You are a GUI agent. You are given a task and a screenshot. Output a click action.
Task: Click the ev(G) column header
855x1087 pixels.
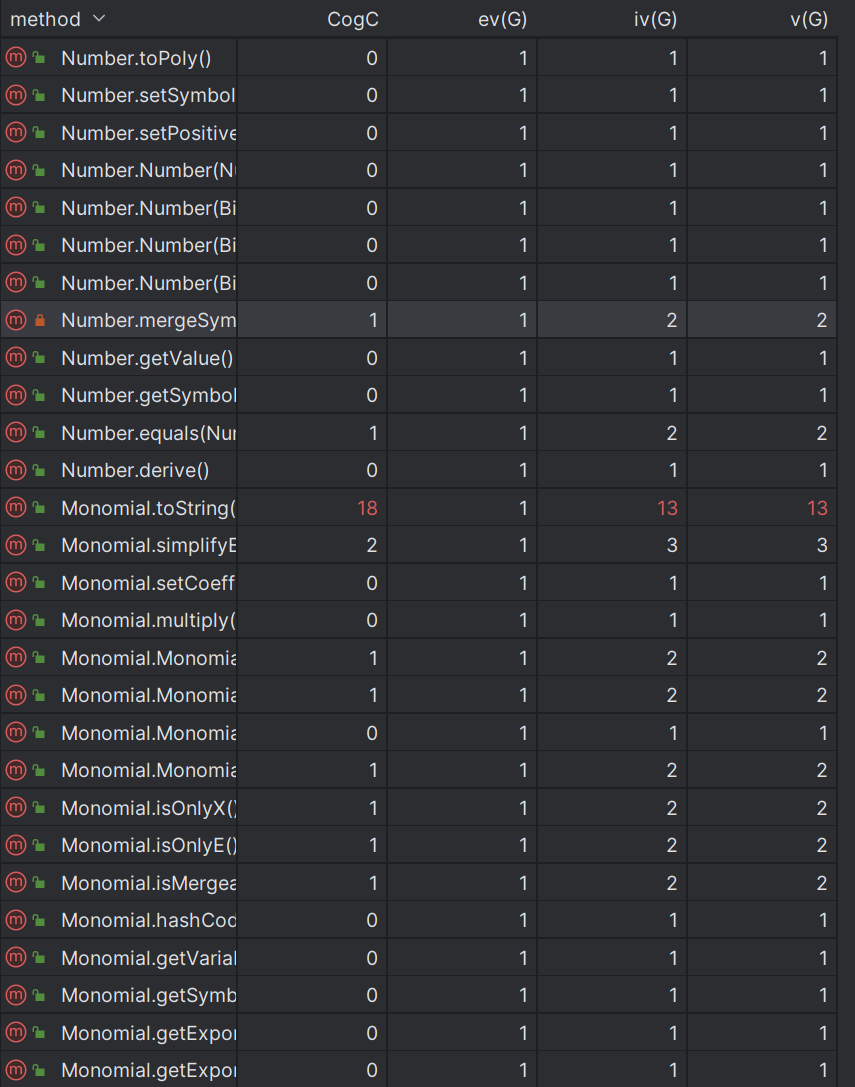503,19
